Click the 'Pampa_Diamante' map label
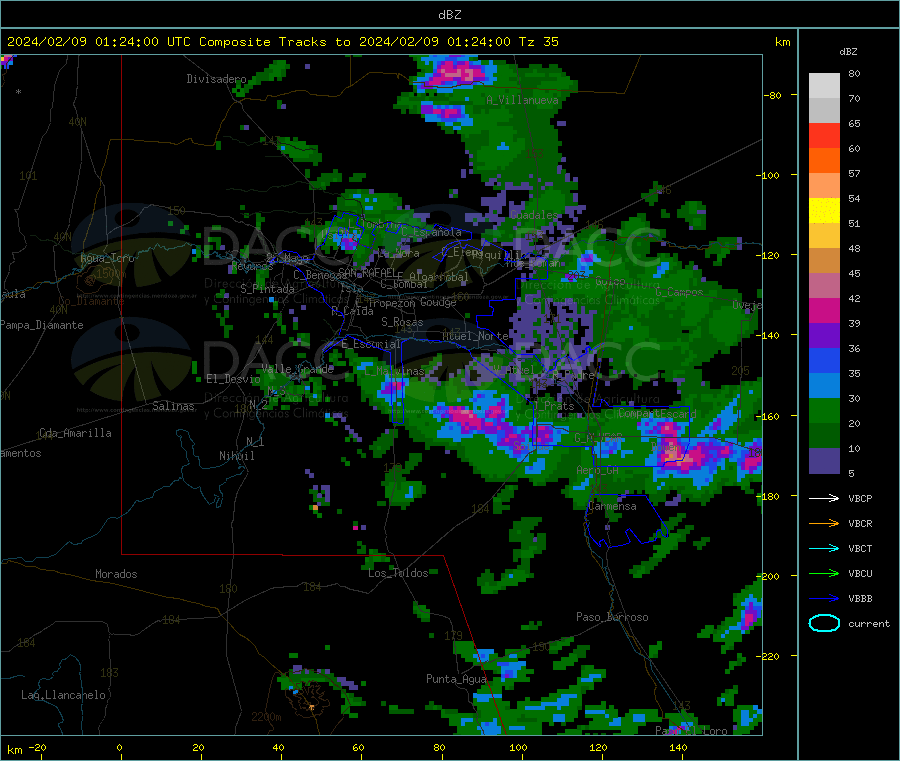This screenshot has width=900, height=761. [42, 325]
